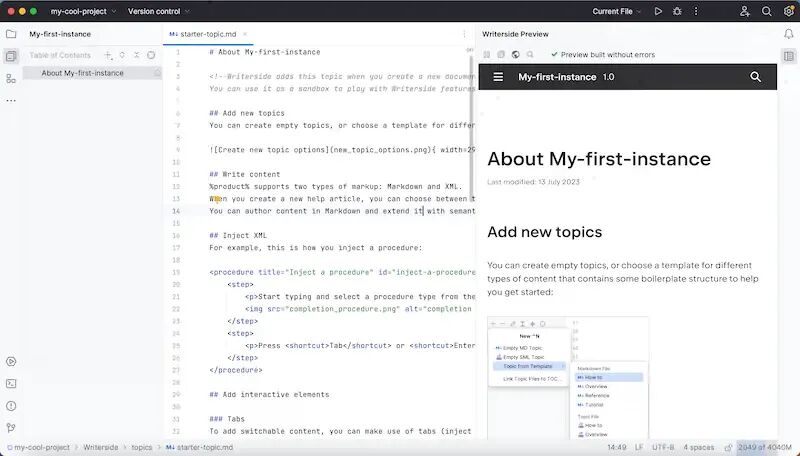Screen dimensions: 800x456
Task: Run the current file
Action: pyautogui.click(x=658, y=11)
